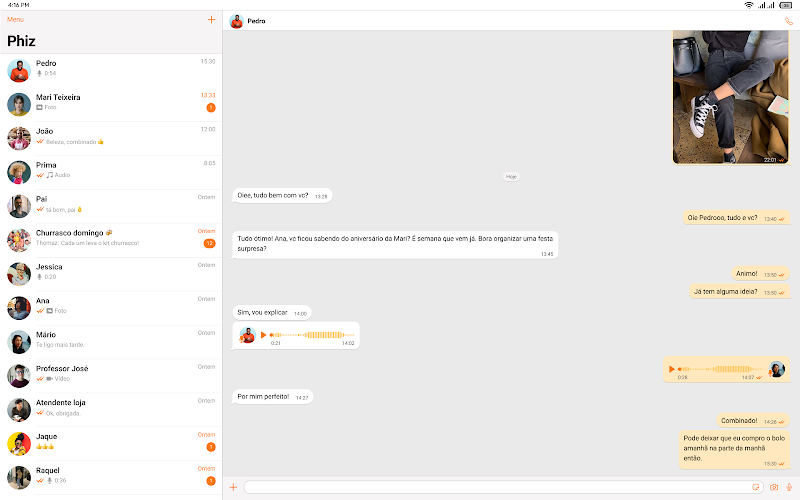Image resolution: width=800 pixels, height=500 pixels.
Task: Start a voice call with Pedro
Action: 788,21
